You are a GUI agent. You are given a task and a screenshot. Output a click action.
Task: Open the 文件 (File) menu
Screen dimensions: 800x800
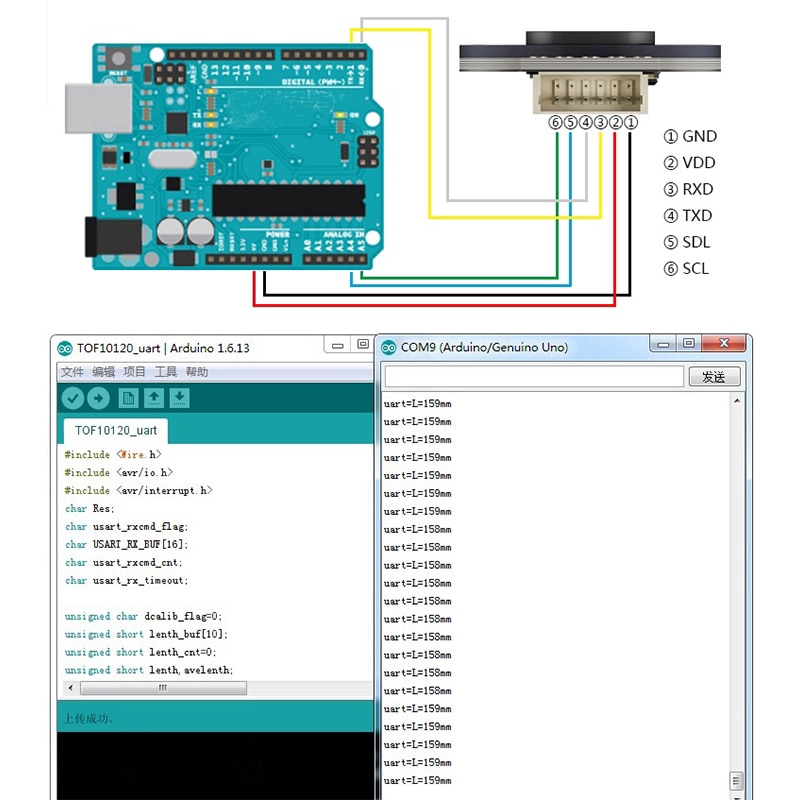(x=75, y=371)
